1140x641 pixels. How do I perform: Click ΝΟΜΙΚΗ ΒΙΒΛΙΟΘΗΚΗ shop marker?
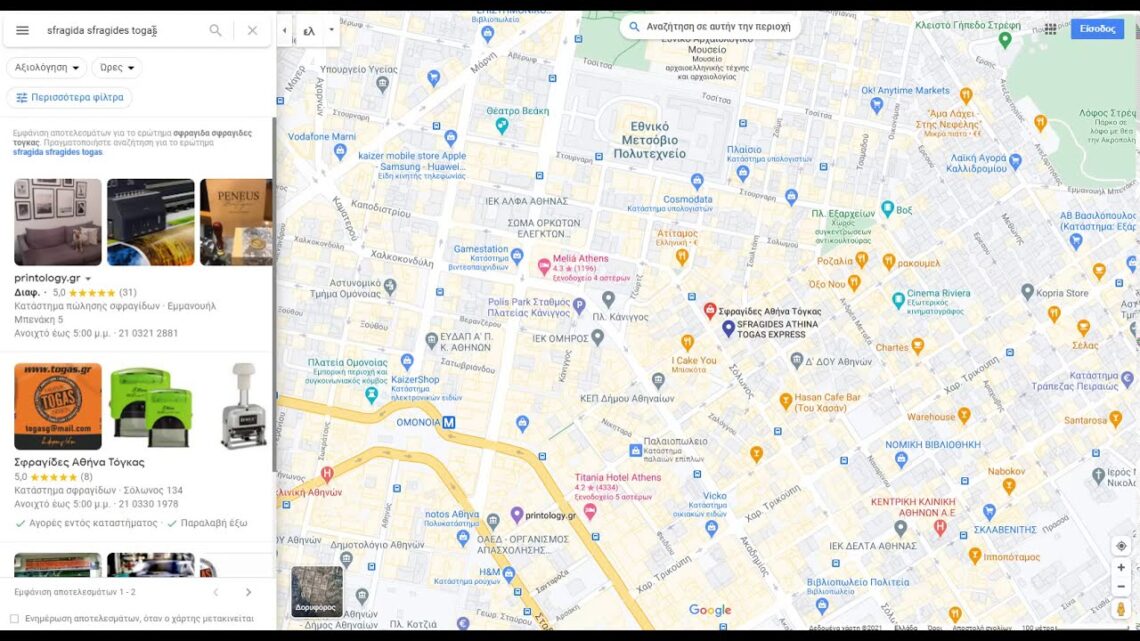(x=902, y=459)
